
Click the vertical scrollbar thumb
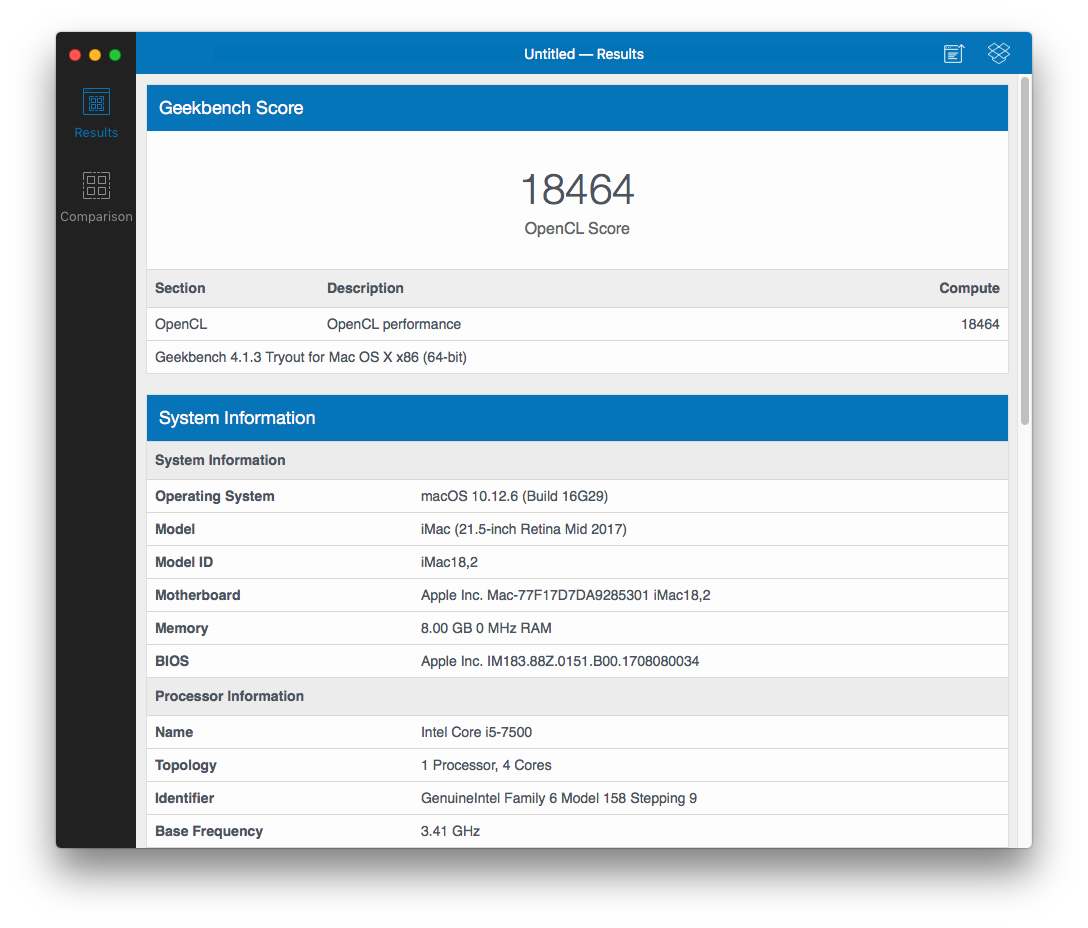click(1024, 250)
